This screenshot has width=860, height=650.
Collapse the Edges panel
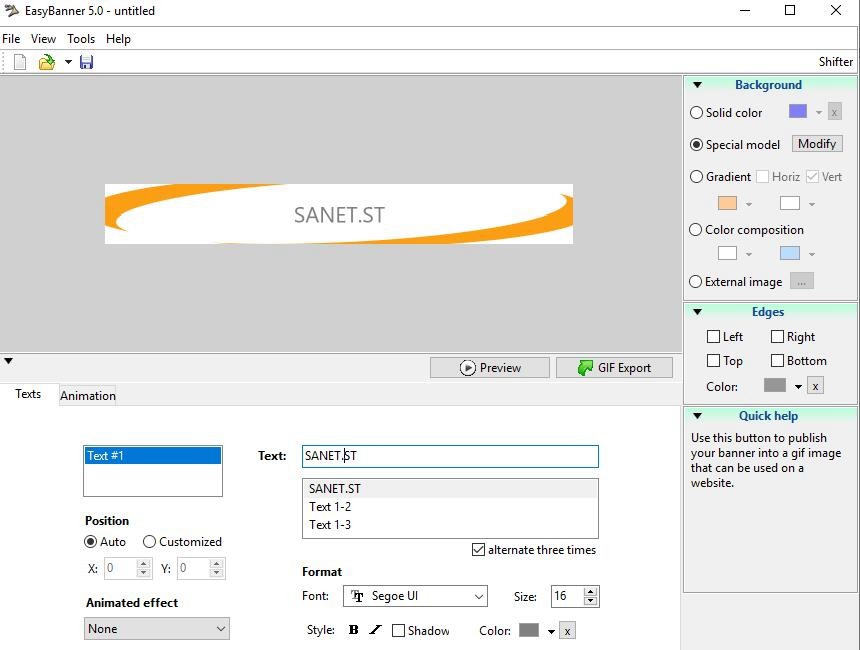click(698, 312)
